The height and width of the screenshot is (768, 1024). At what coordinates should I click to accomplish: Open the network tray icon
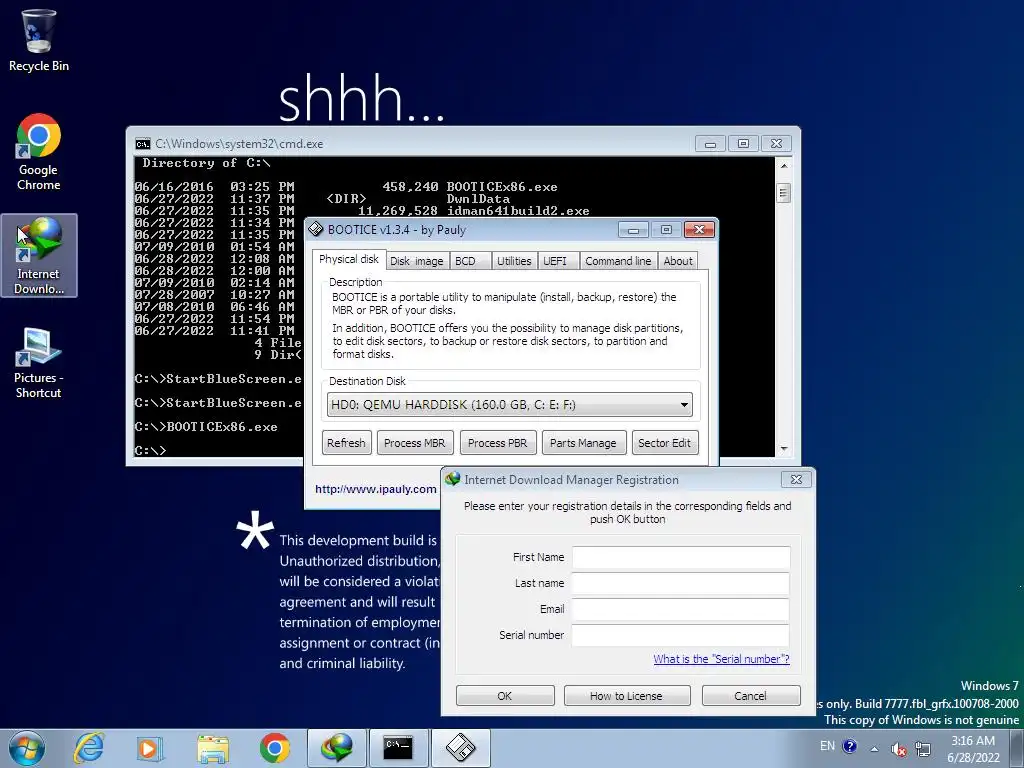coord(923,749)
